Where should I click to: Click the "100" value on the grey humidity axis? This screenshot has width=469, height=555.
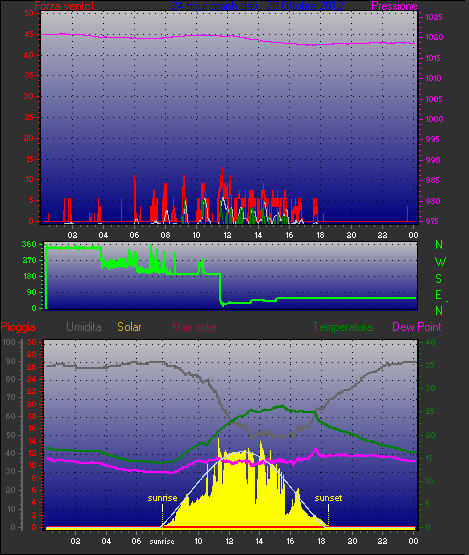(x=8, y=342)
